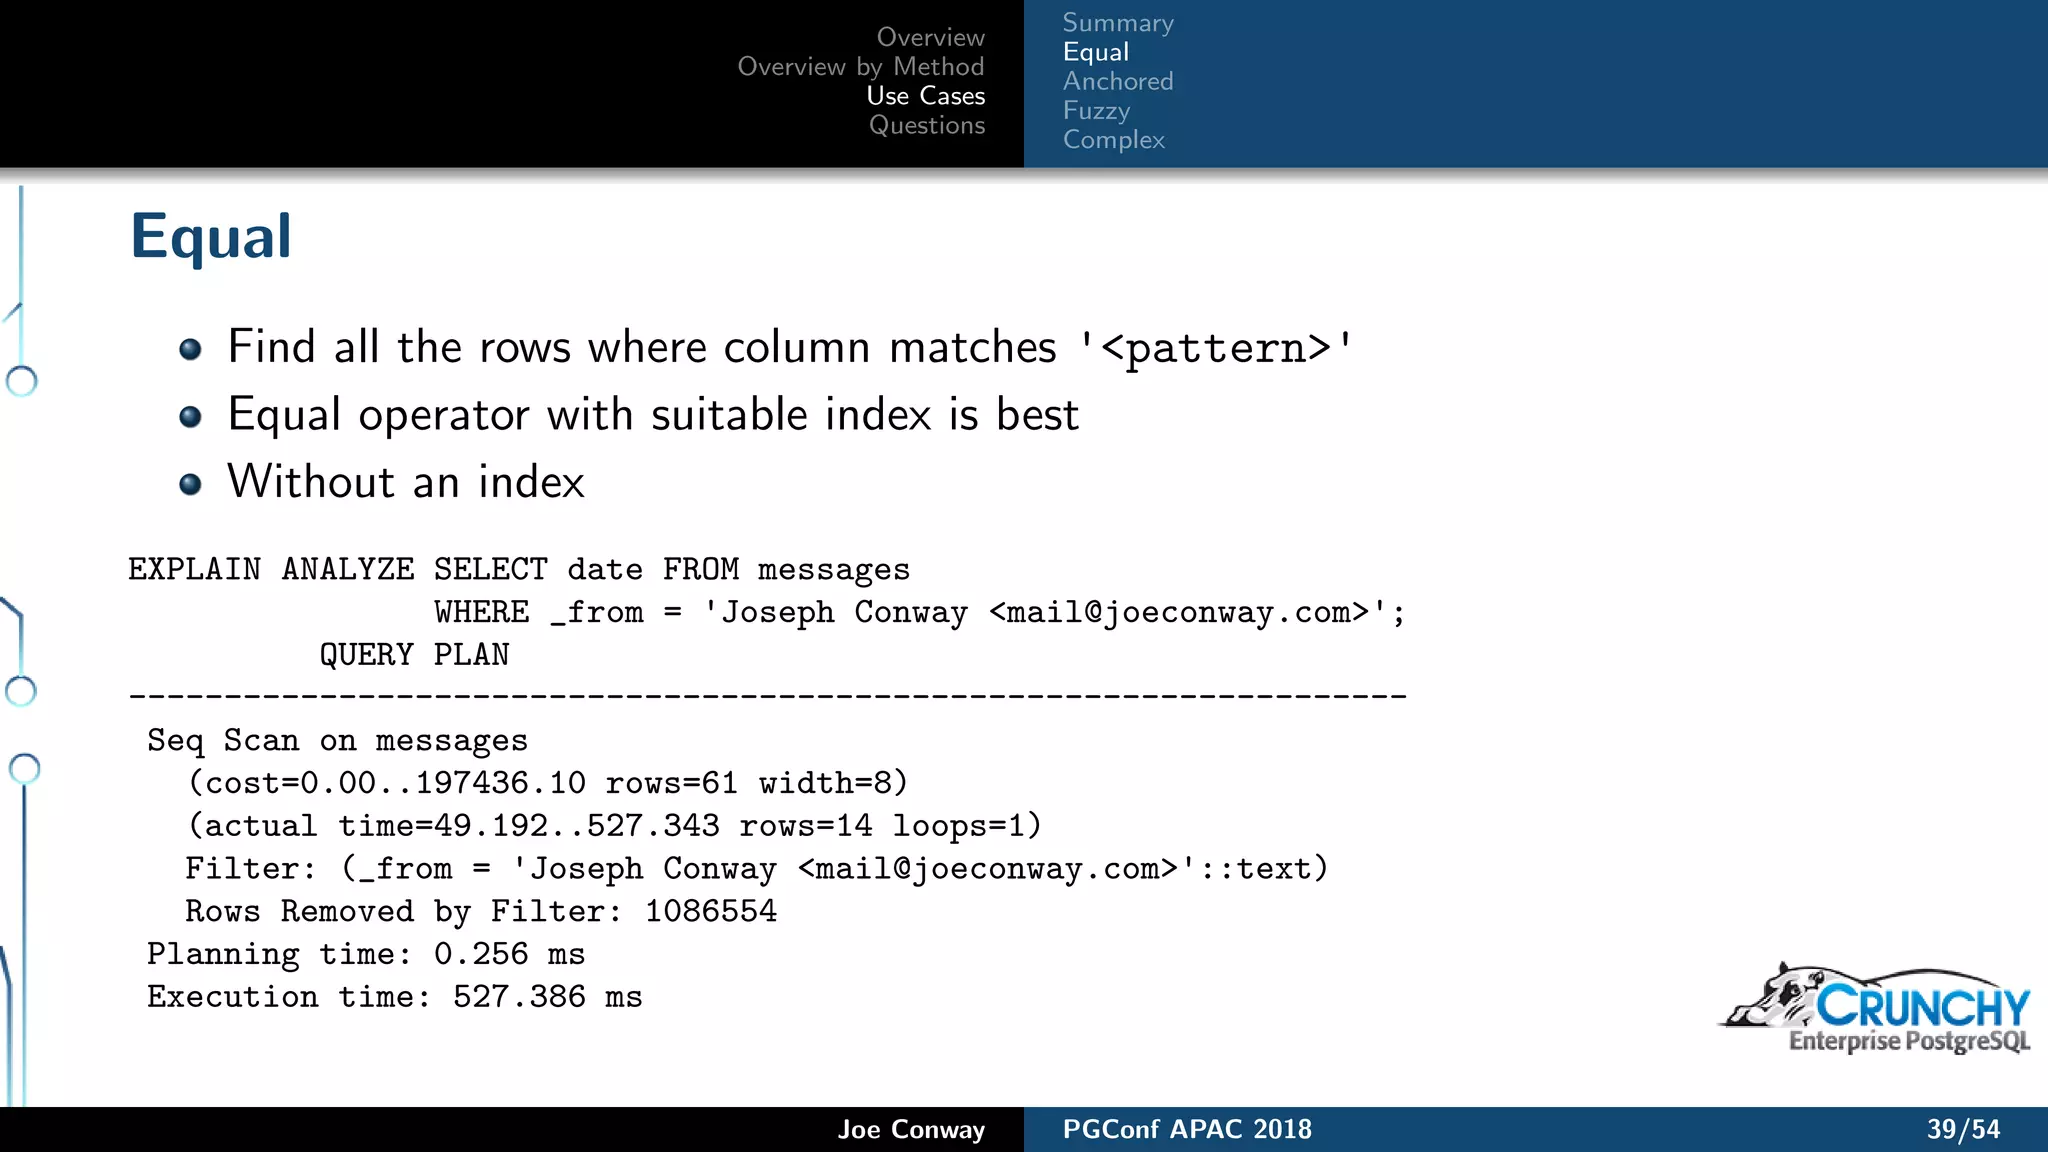
Task: Click 'Planning time: 0.256 ms'
Action: pyautogui.click(x=366, y=955)
